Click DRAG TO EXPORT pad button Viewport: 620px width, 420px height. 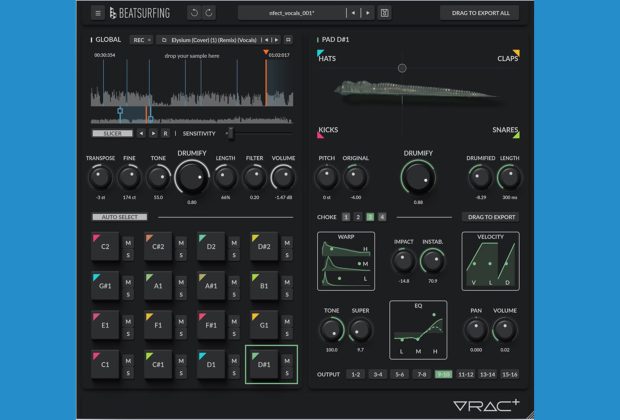[x=491, y=217]
